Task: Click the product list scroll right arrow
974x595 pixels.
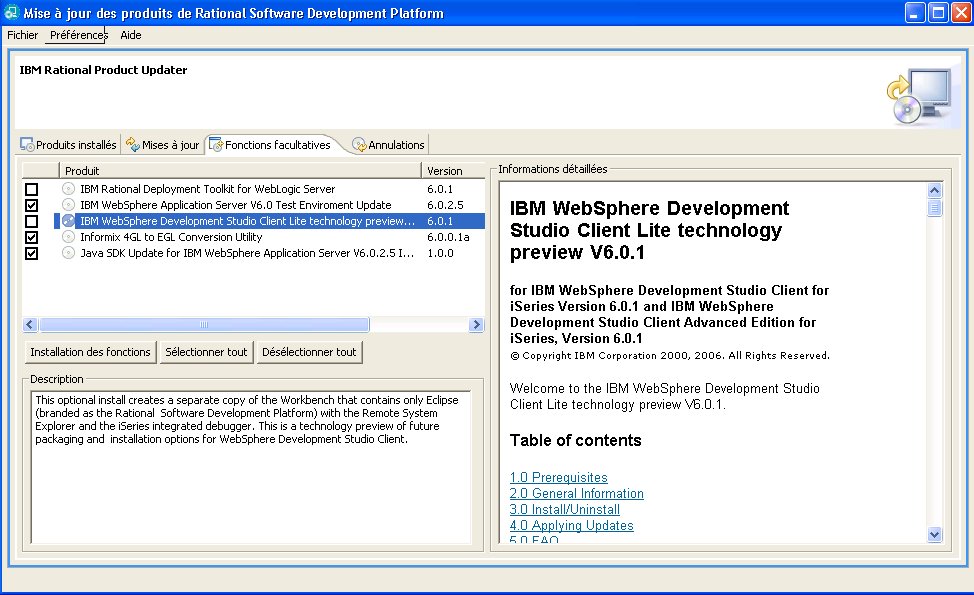Action: pos(476,325)
